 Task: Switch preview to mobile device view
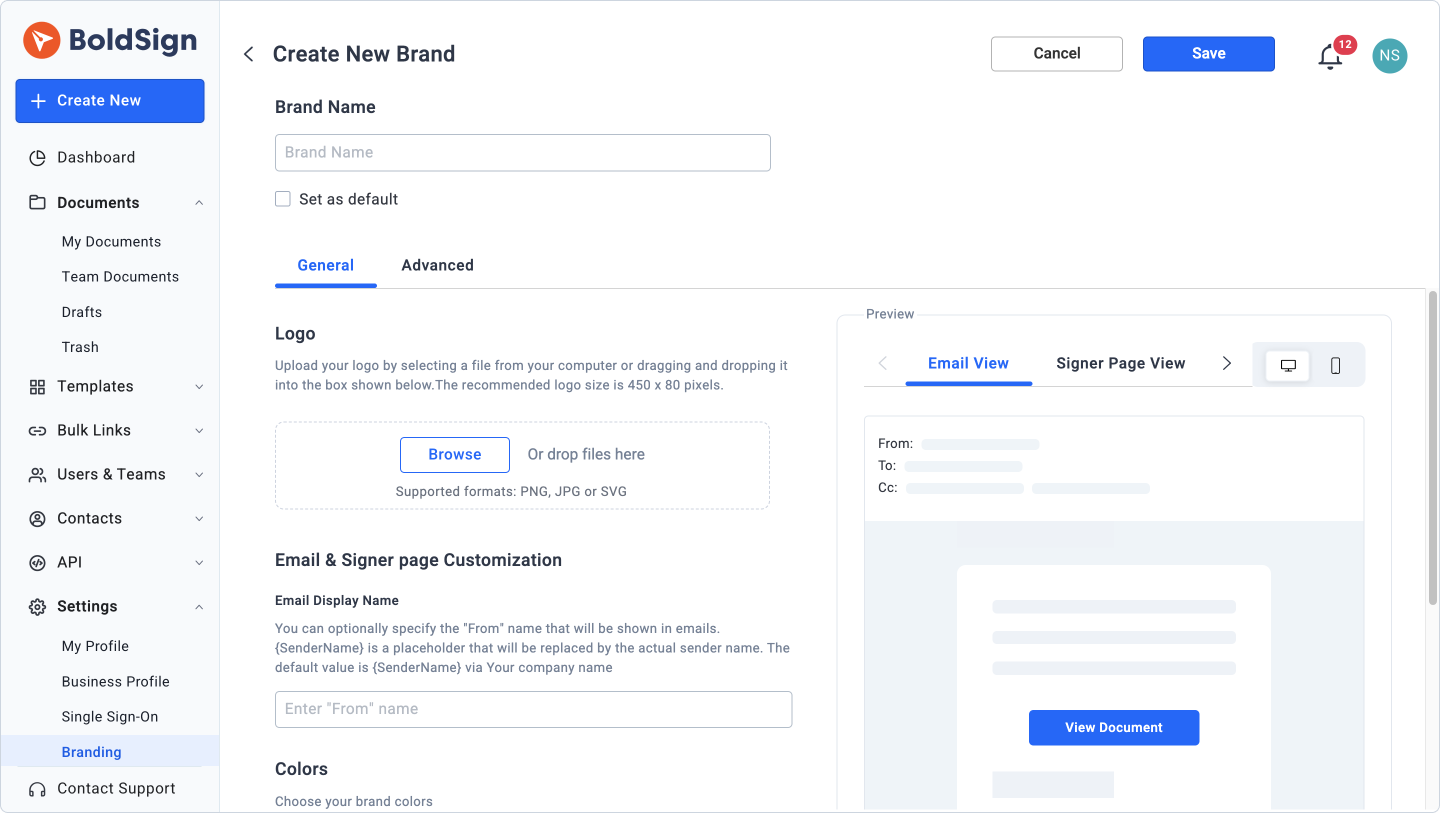(x=1335, y=365)
